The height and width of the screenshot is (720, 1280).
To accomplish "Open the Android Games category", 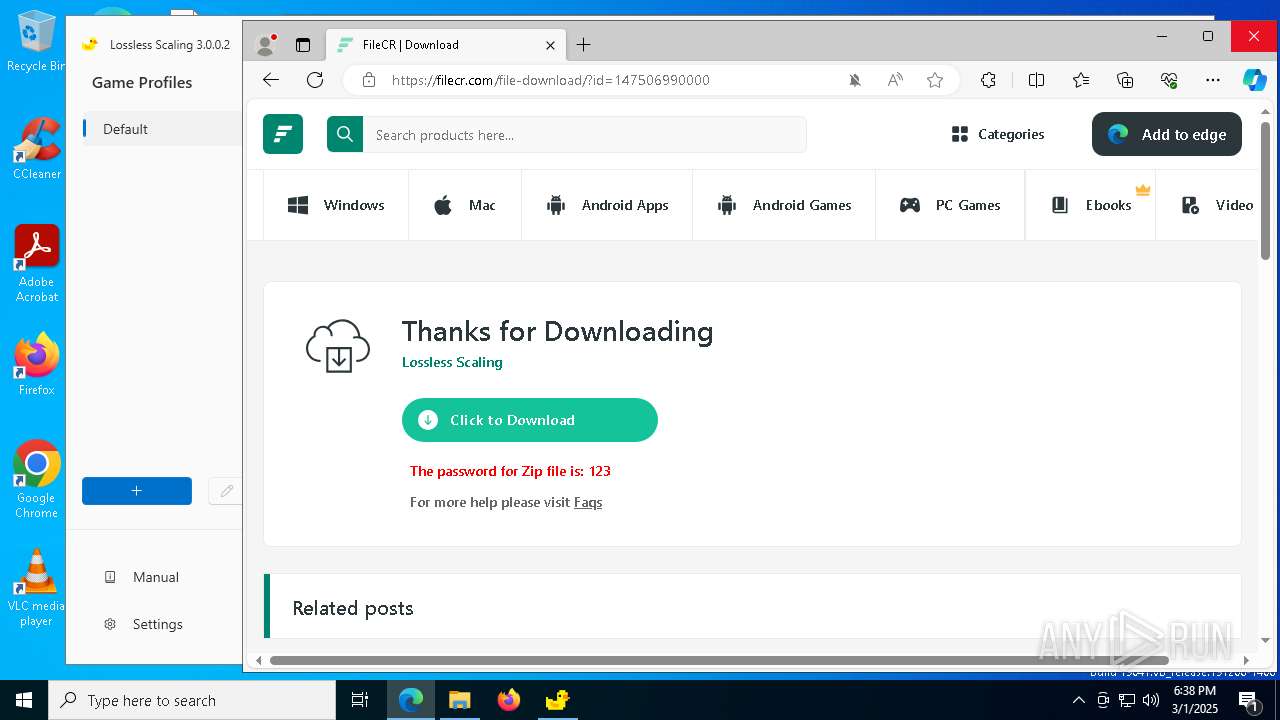I will pyautogui.click(x=784, y=205).
